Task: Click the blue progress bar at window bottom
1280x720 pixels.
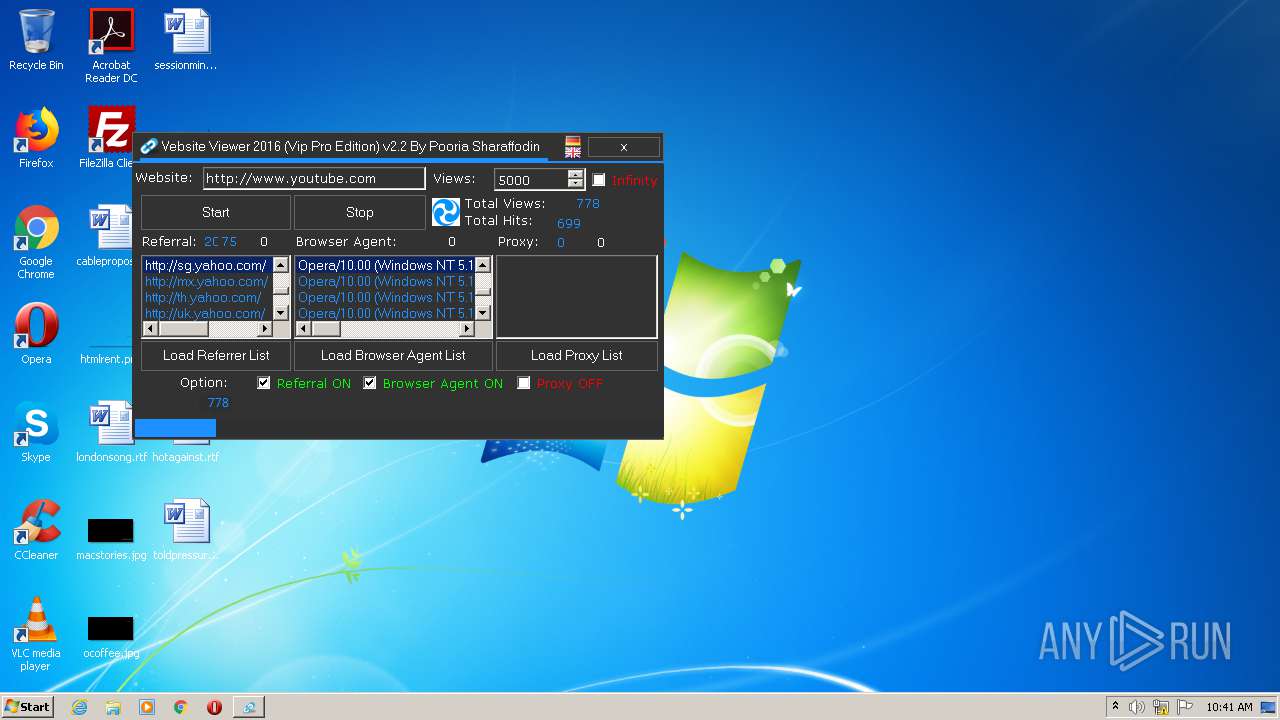Action: pyautogui.click(x=175, y=428)
